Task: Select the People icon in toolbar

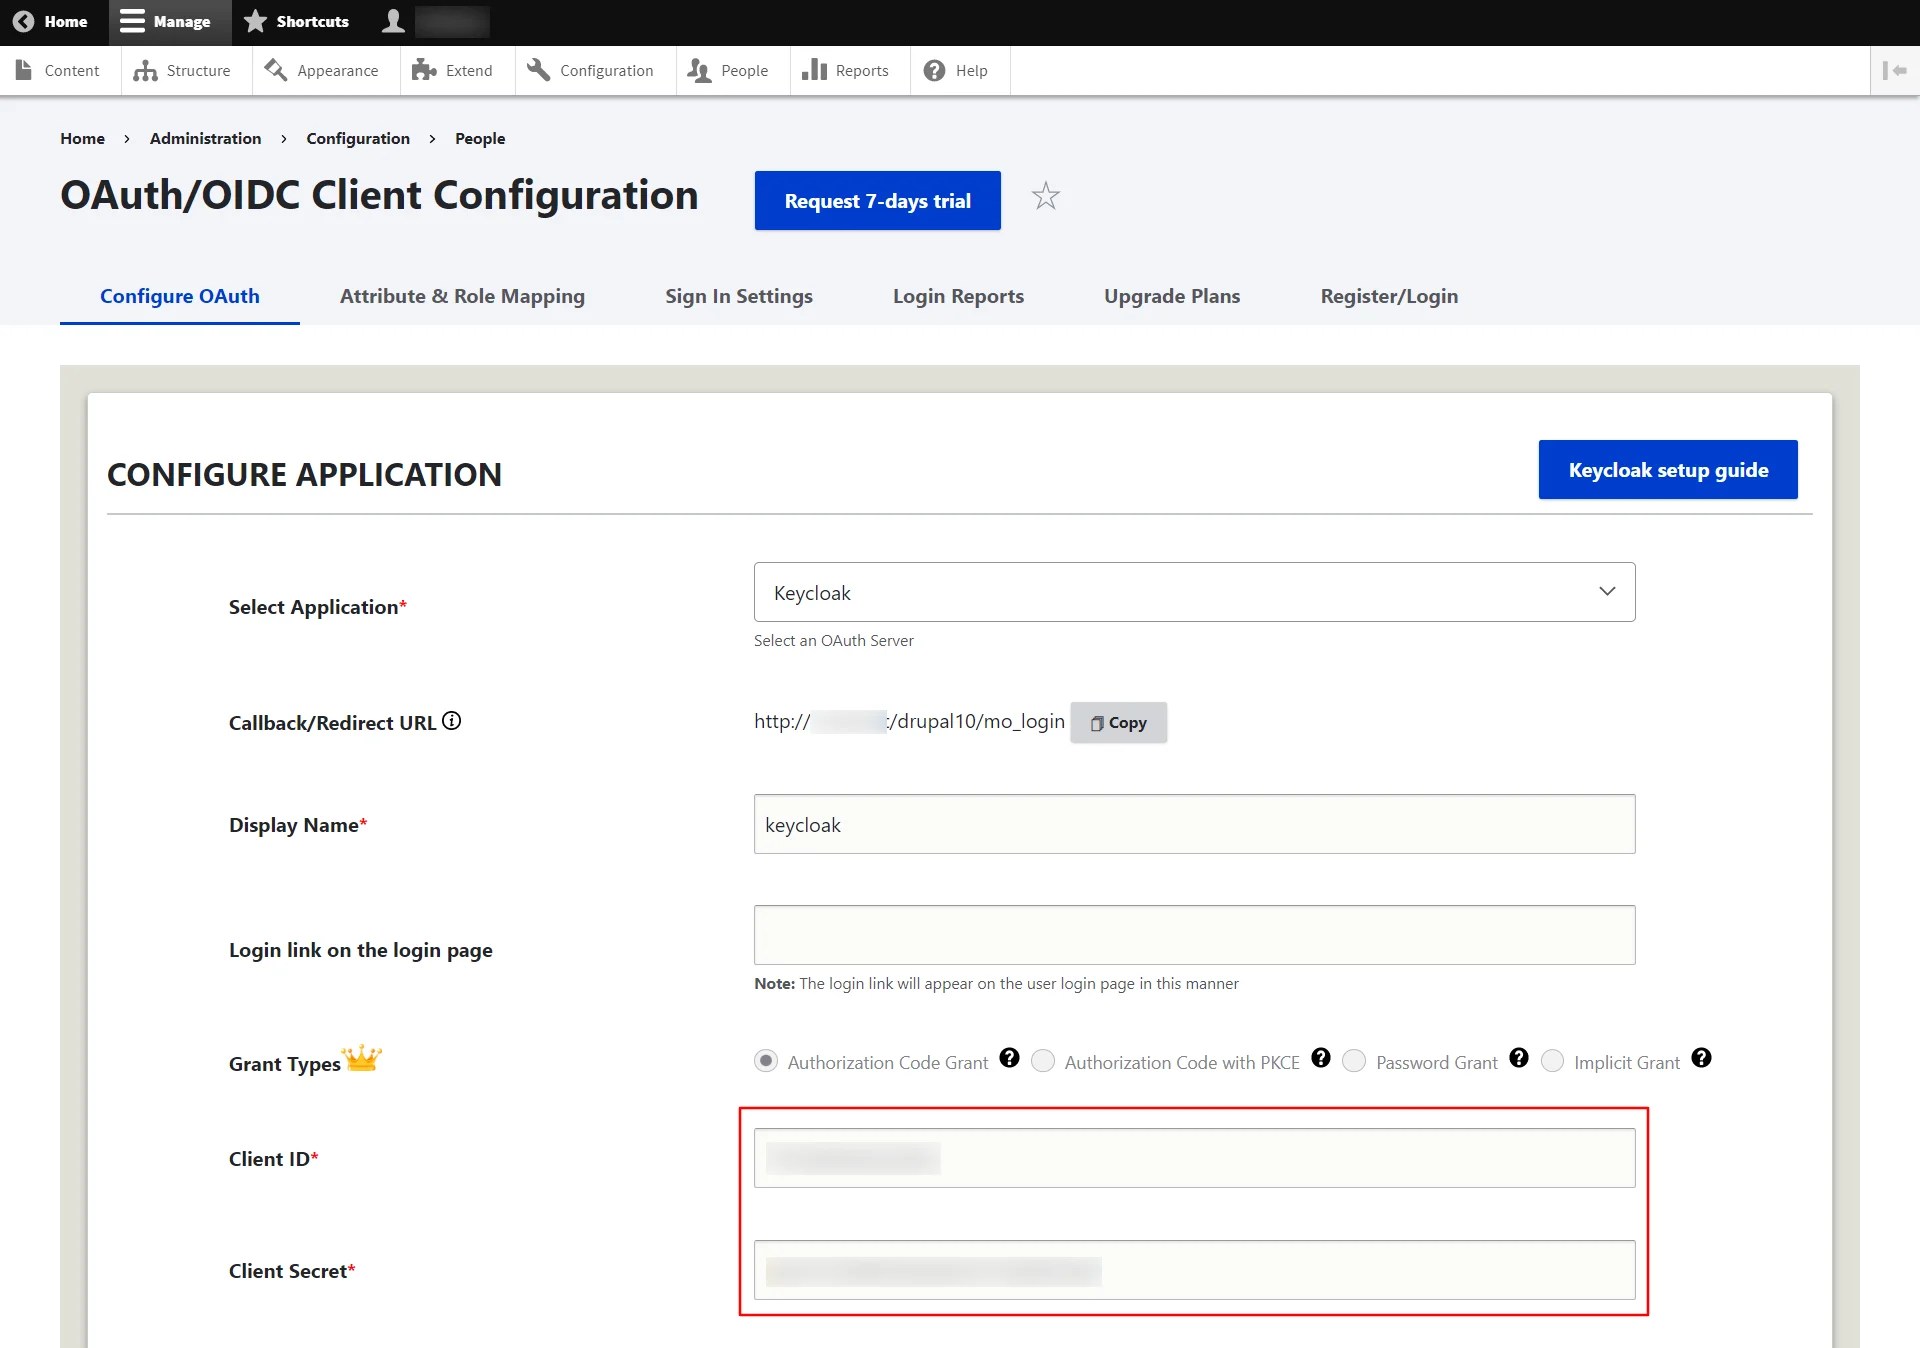Action: coord(698,70)
